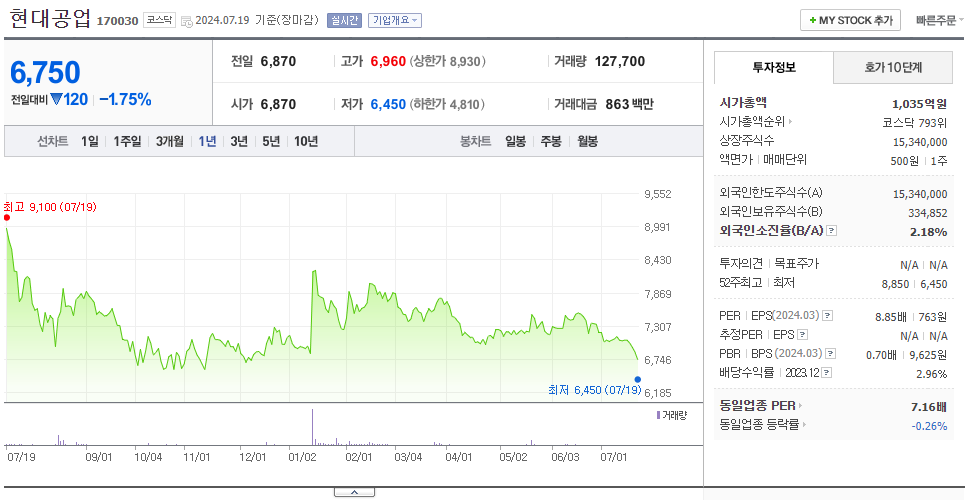Switch to the 투자정보 tab

774,67
